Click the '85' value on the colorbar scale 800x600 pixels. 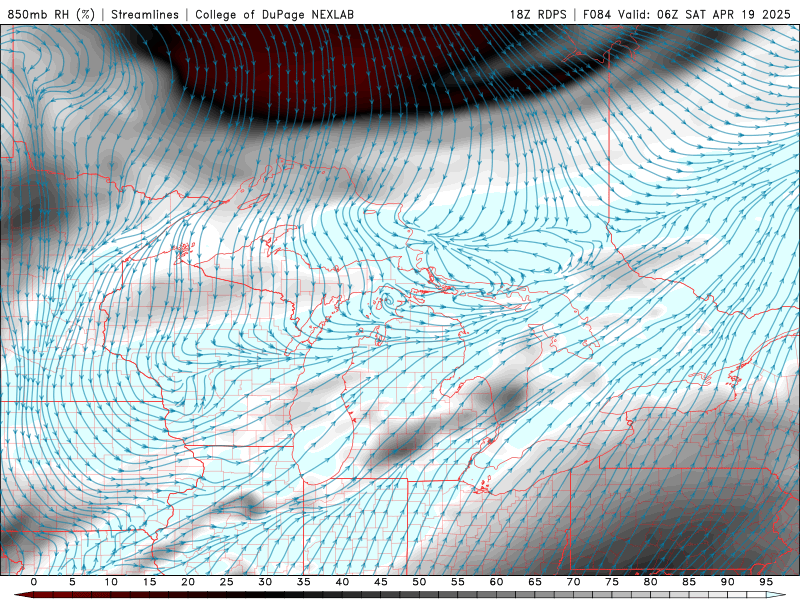click(689, 582)
